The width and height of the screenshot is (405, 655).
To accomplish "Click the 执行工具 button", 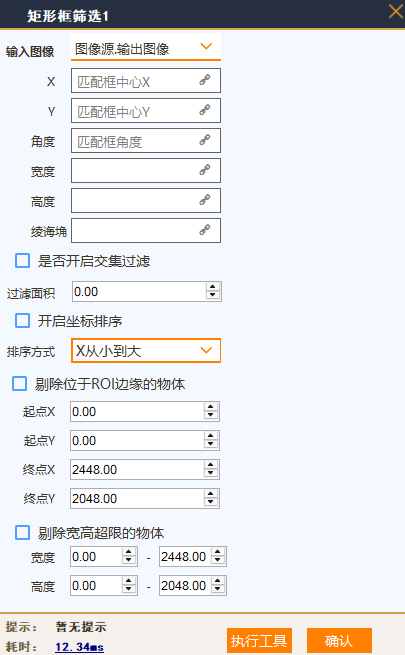I will [x=259, y=641].
